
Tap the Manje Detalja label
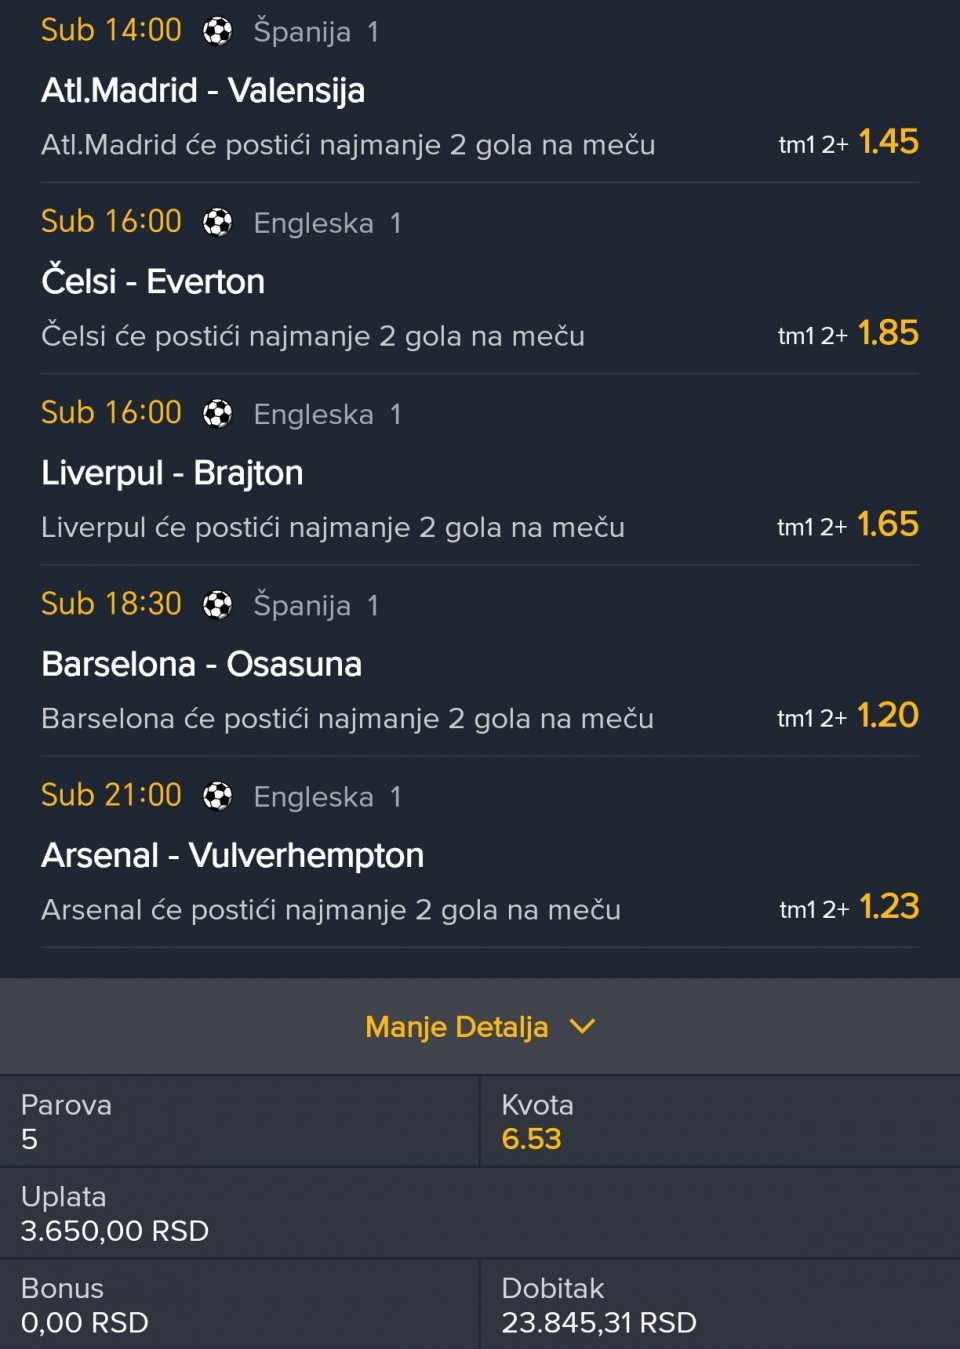(456, 1027)
